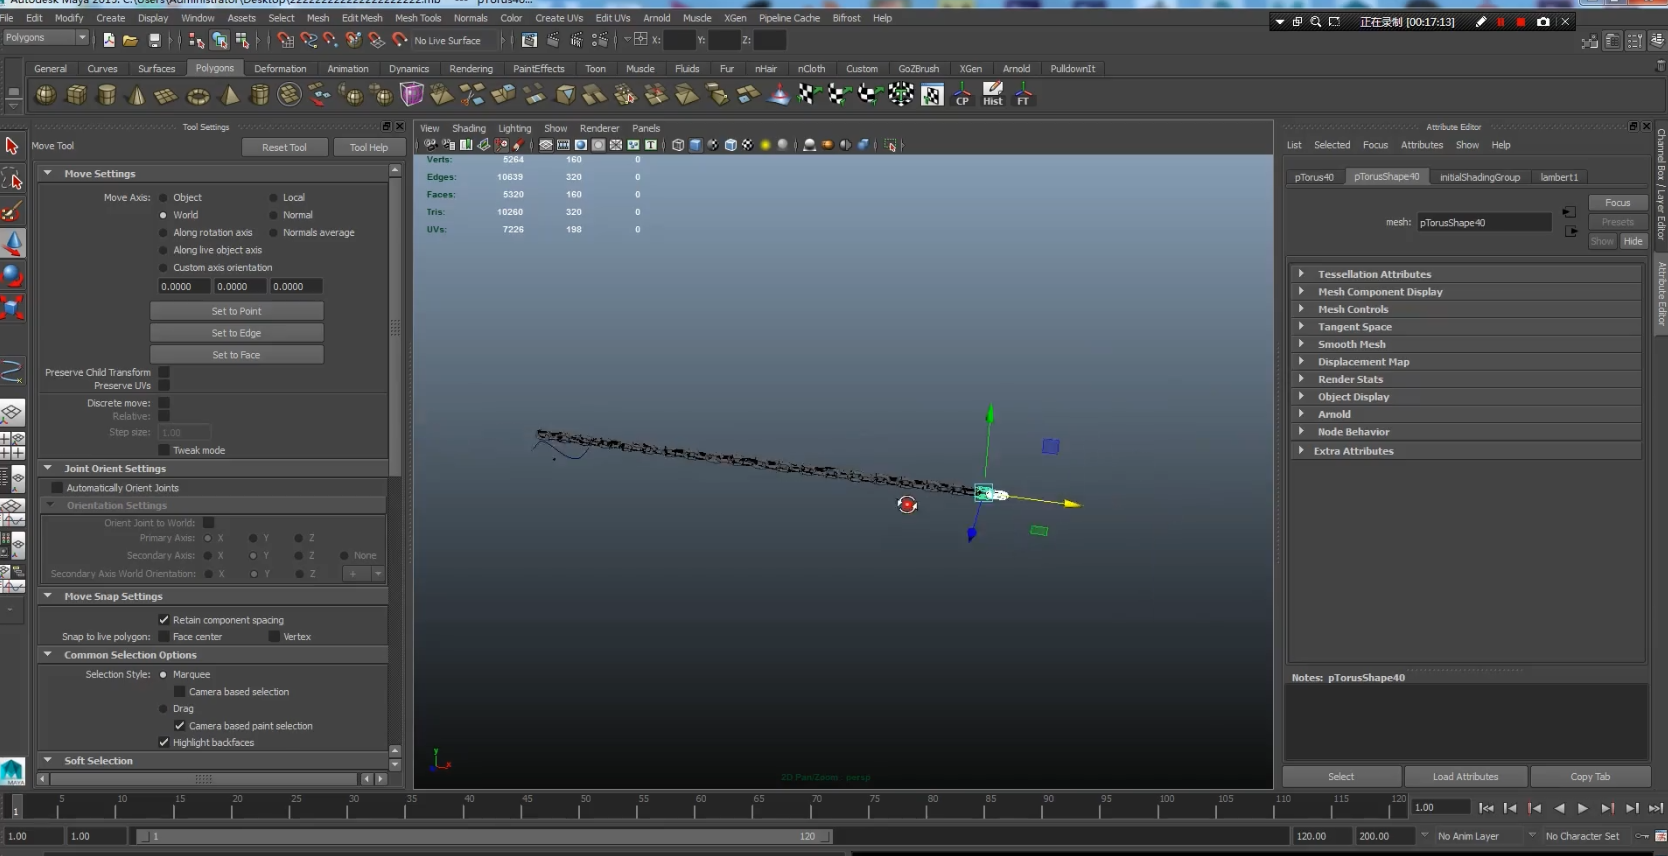Create a polygon plane from the shelf
The height and width of the screenshot is (856, 1668).
(x=167, y=95)
